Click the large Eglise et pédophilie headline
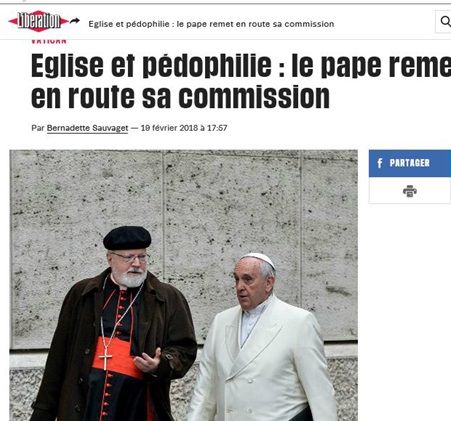The width and height of the screenshot is (451, 421). (241, 81)
